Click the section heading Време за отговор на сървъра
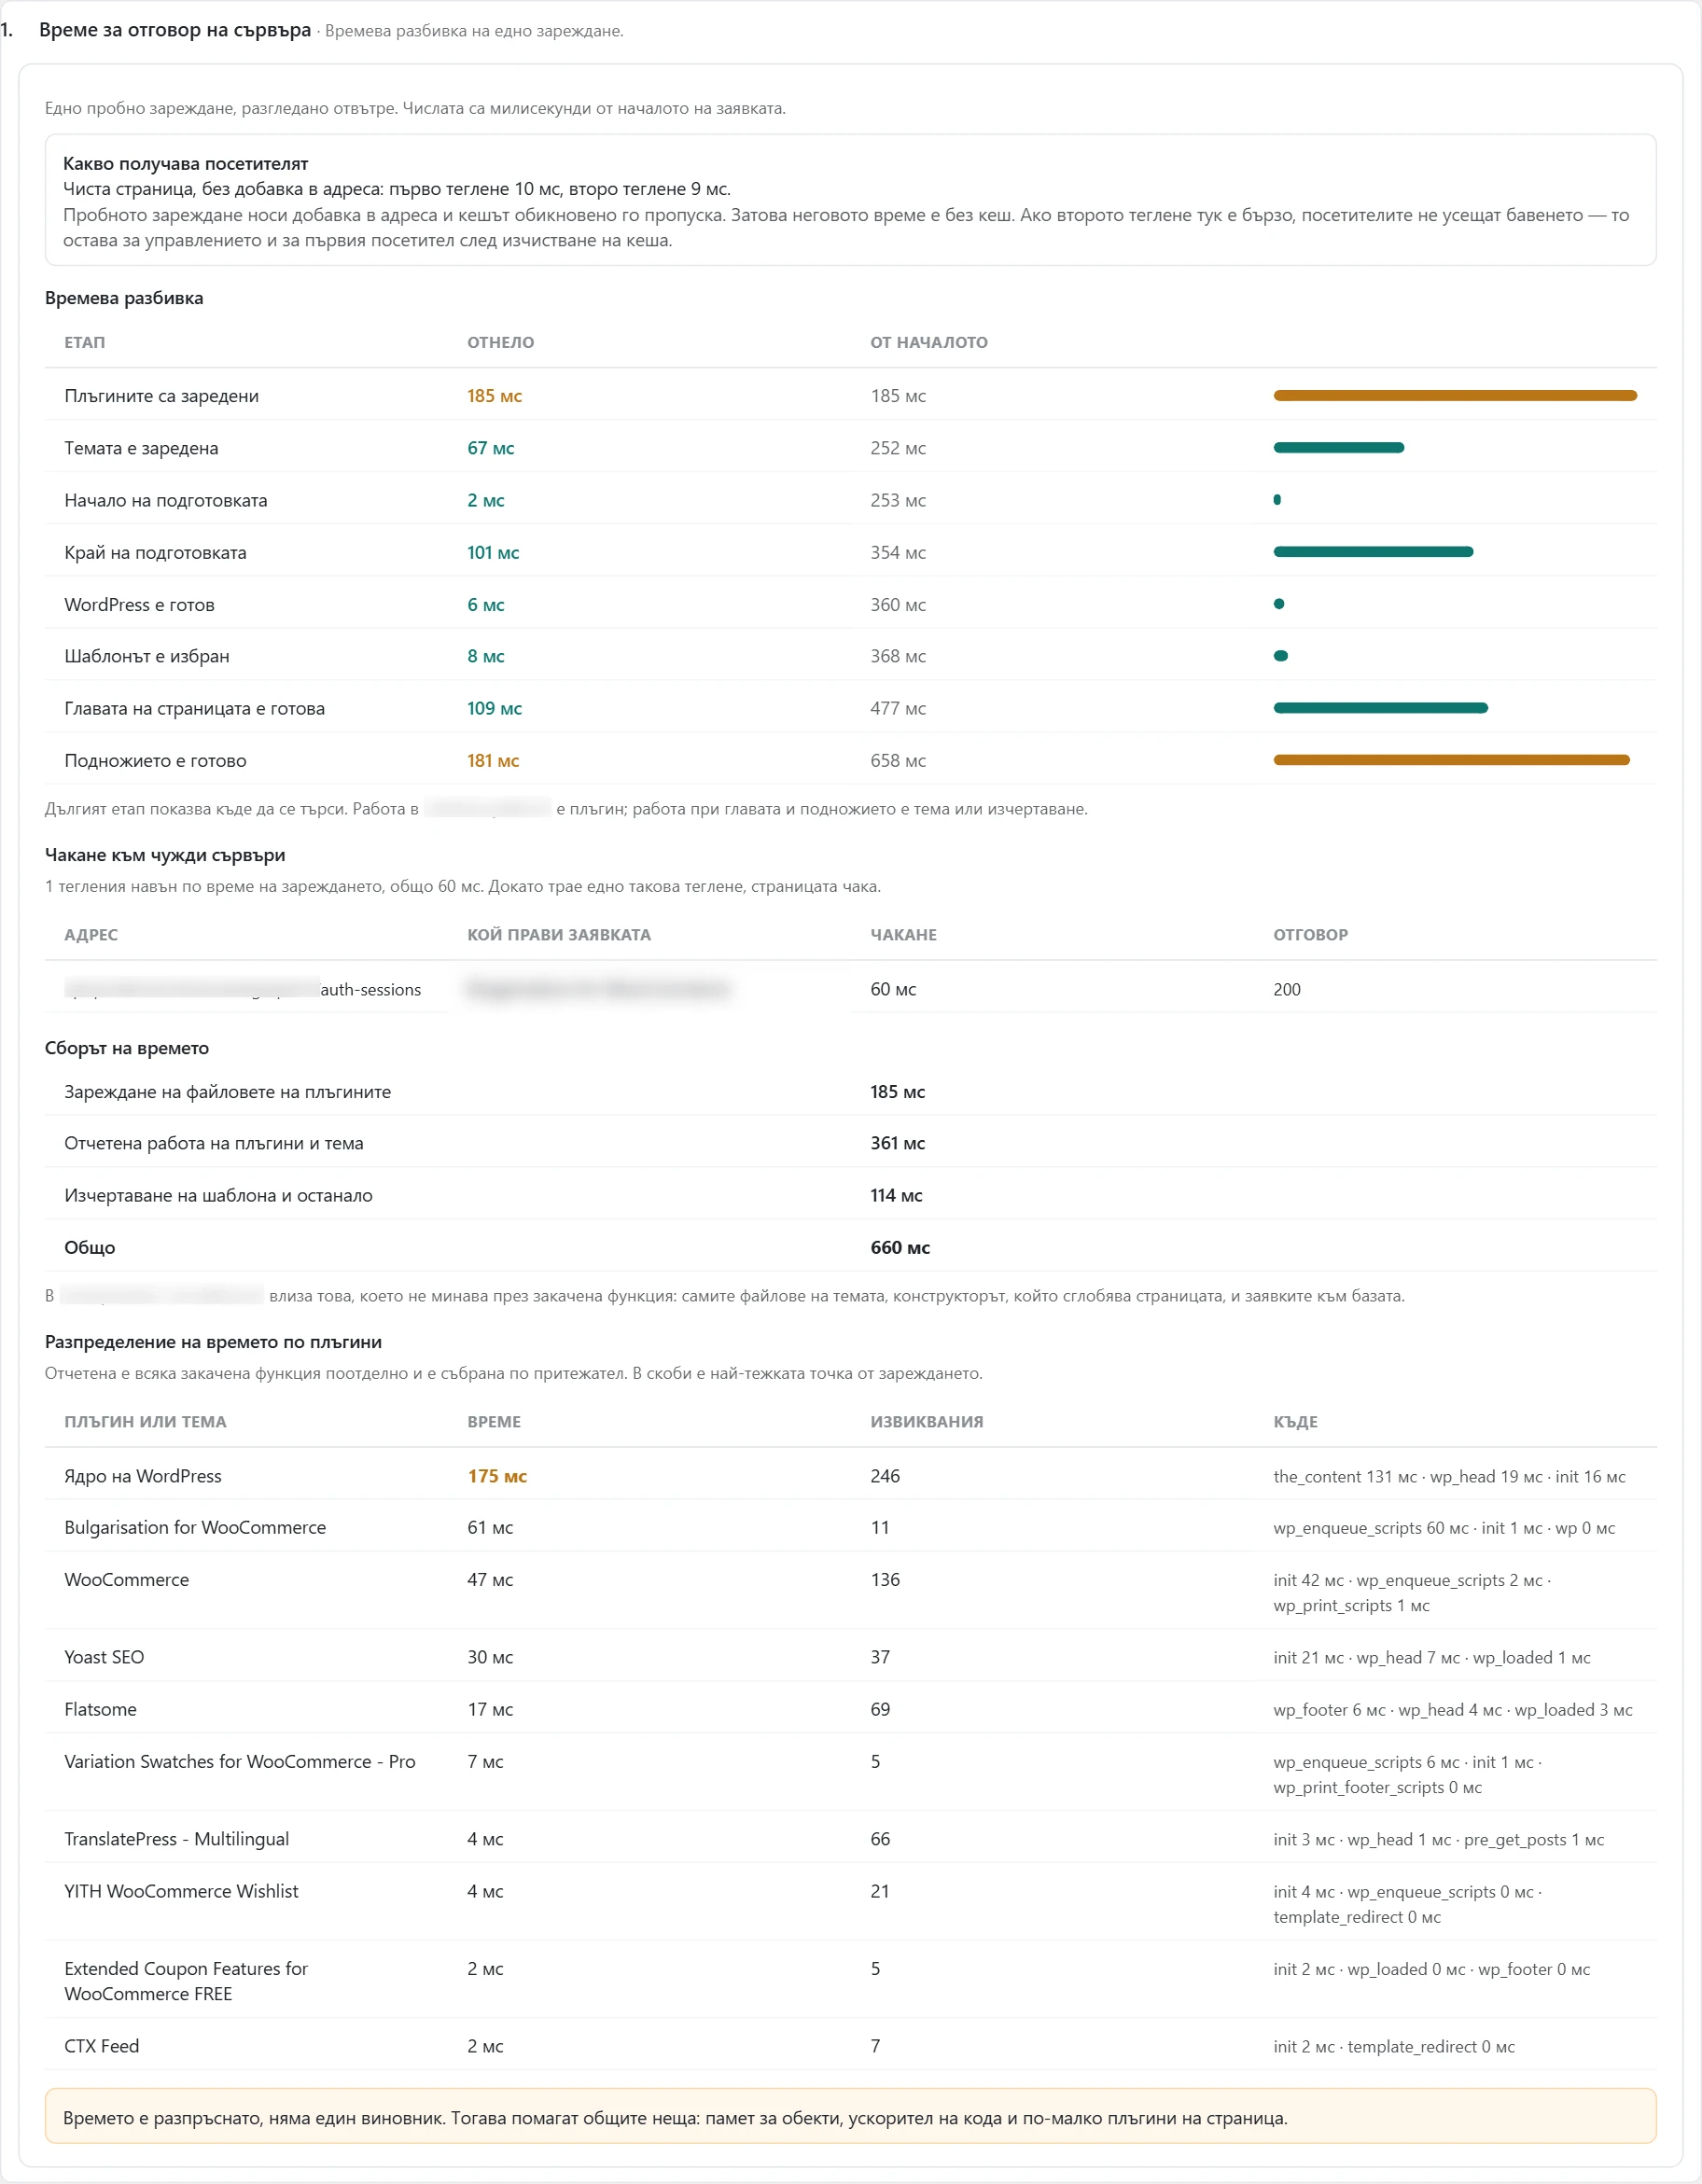 pyautogui.click(x=175, y=30)
